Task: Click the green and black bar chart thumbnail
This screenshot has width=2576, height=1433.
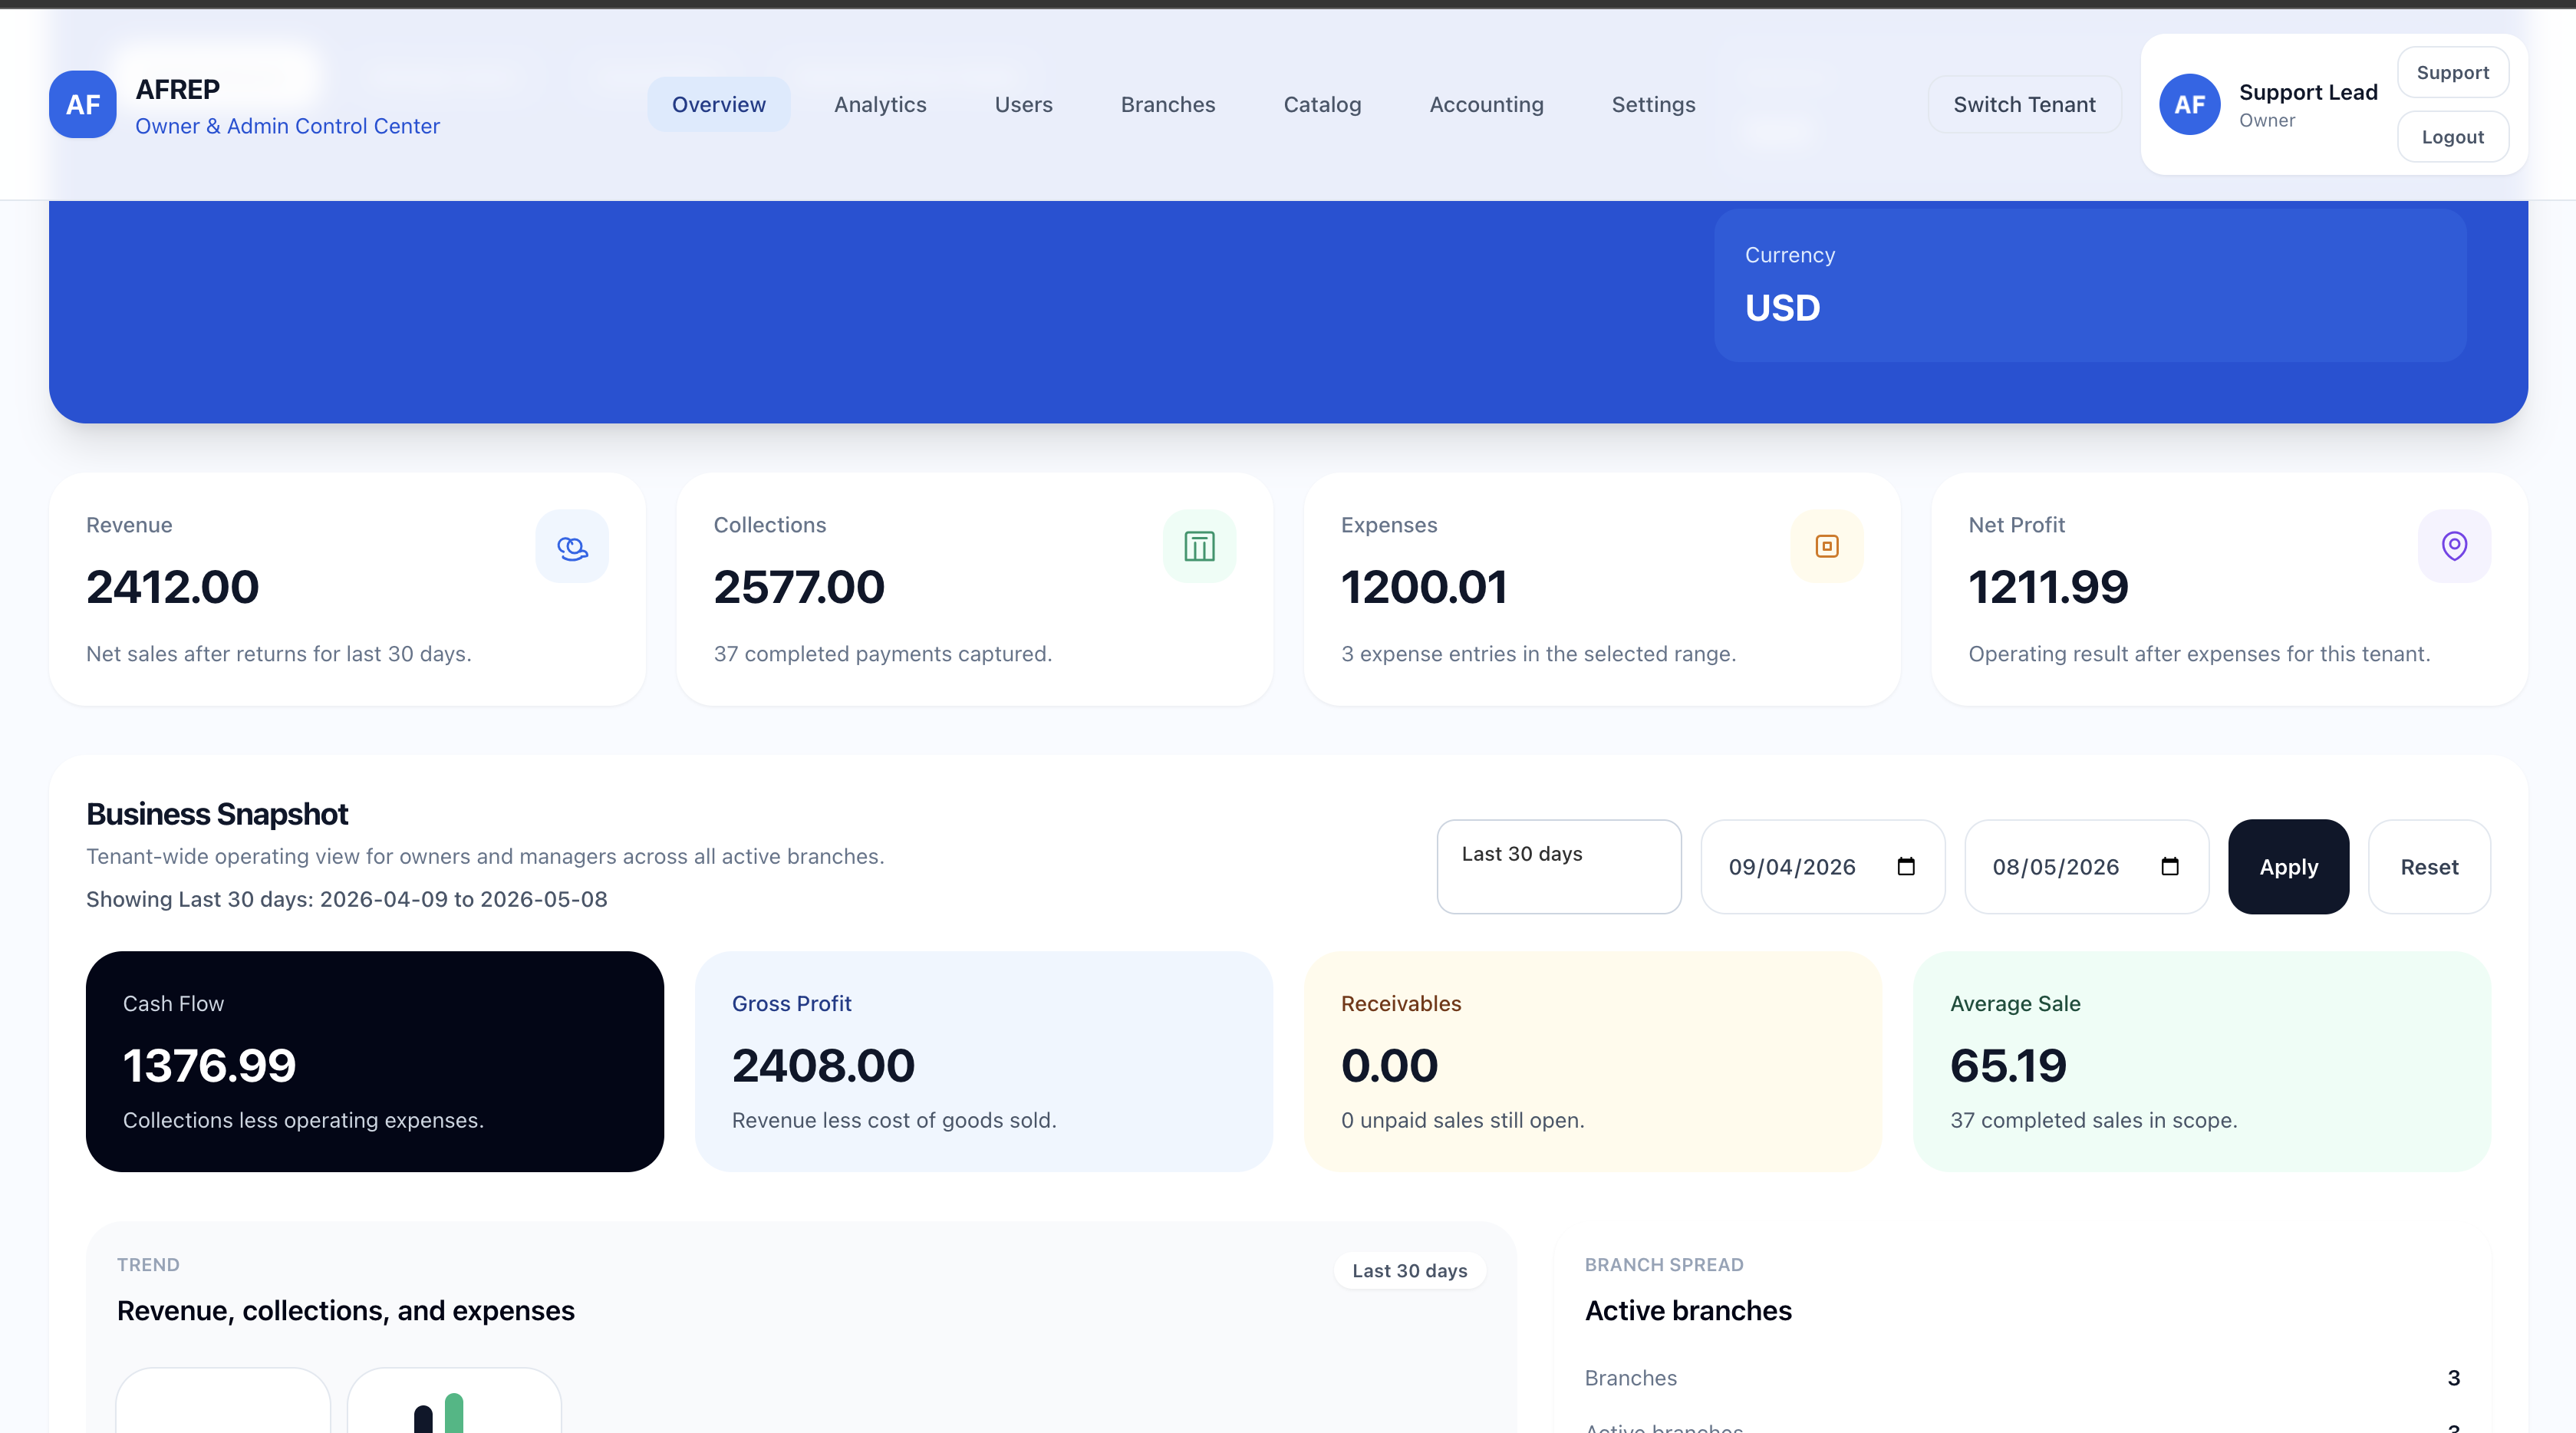Action: coord(454,1401)
